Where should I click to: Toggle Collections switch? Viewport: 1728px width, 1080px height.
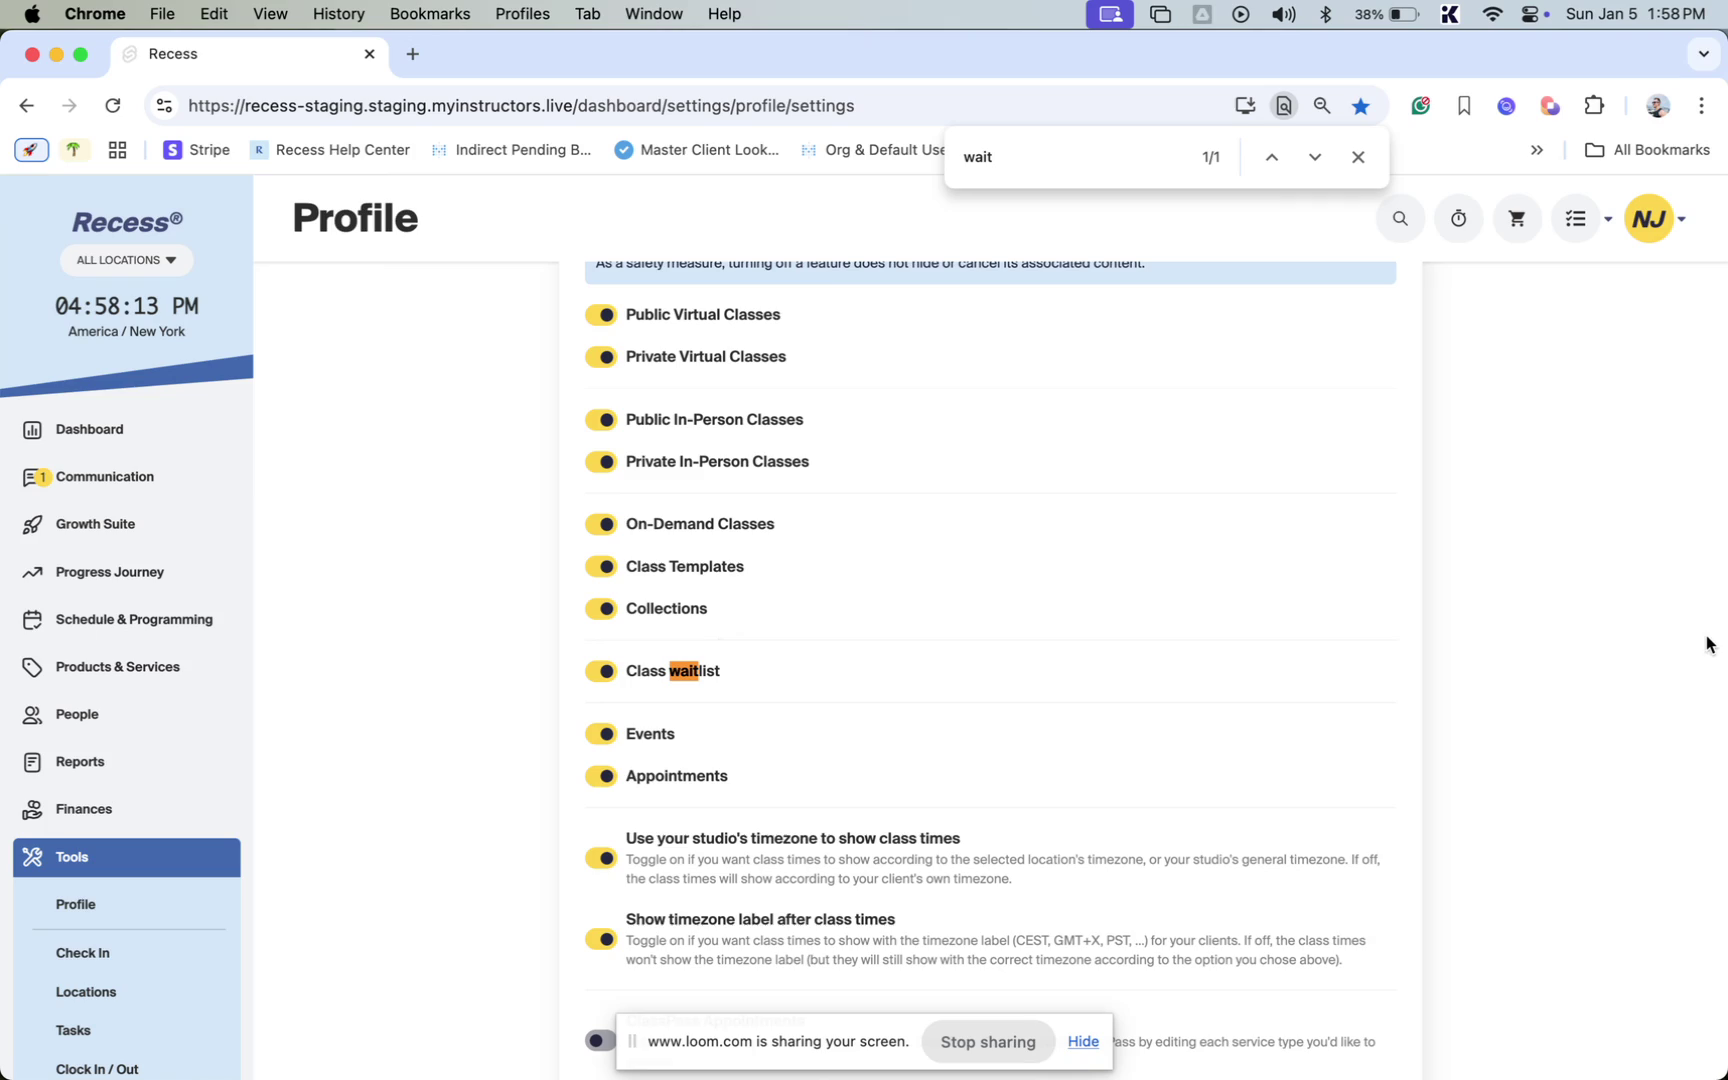601,609
